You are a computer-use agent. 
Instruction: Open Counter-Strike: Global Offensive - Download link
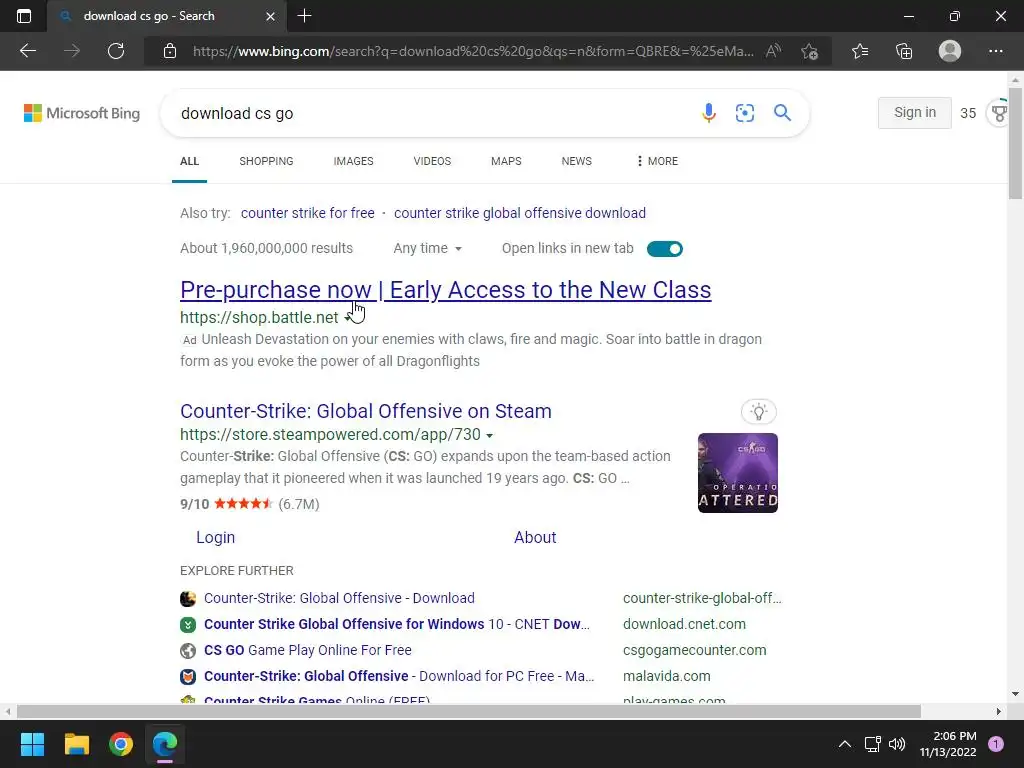[x=339, y=598]
